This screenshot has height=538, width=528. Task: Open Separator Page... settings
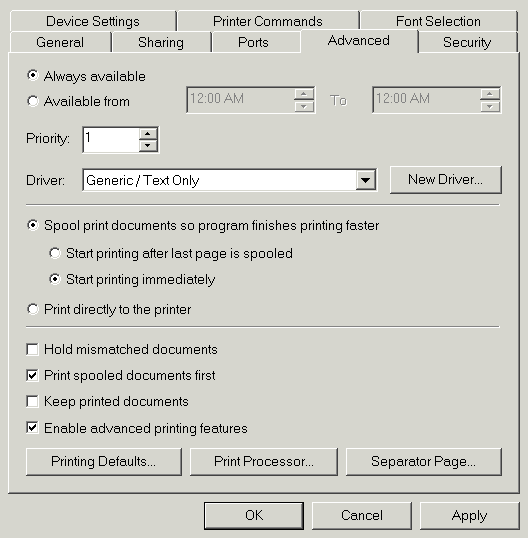424,461
